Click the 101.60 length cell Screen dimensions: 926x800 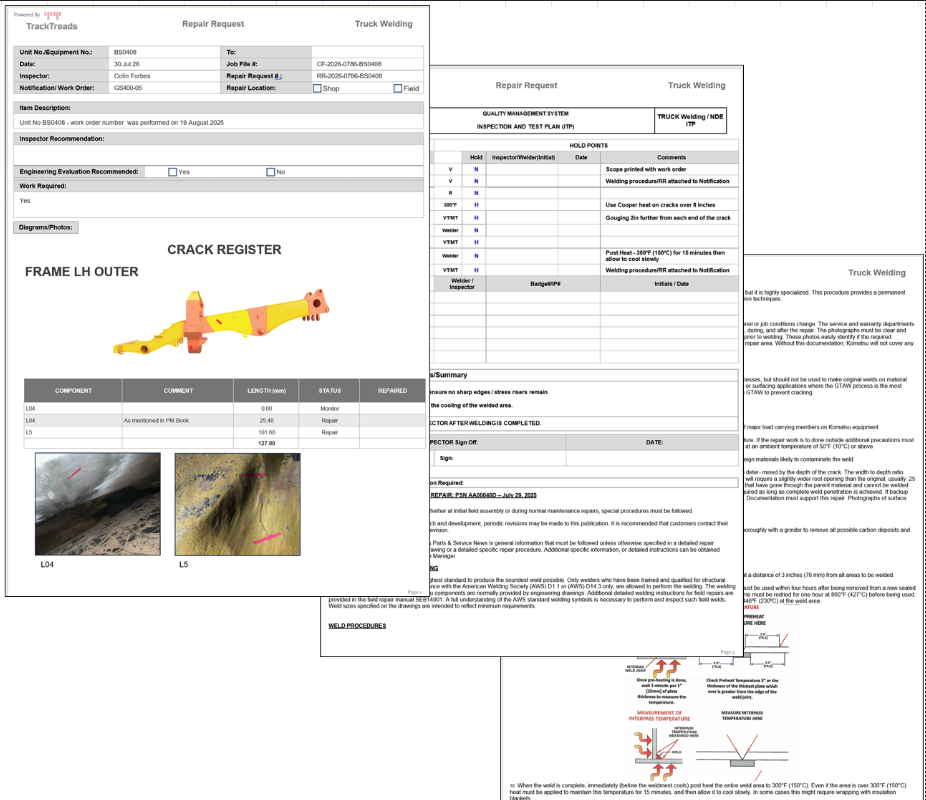pyautogui.click(x=266, y=432)
